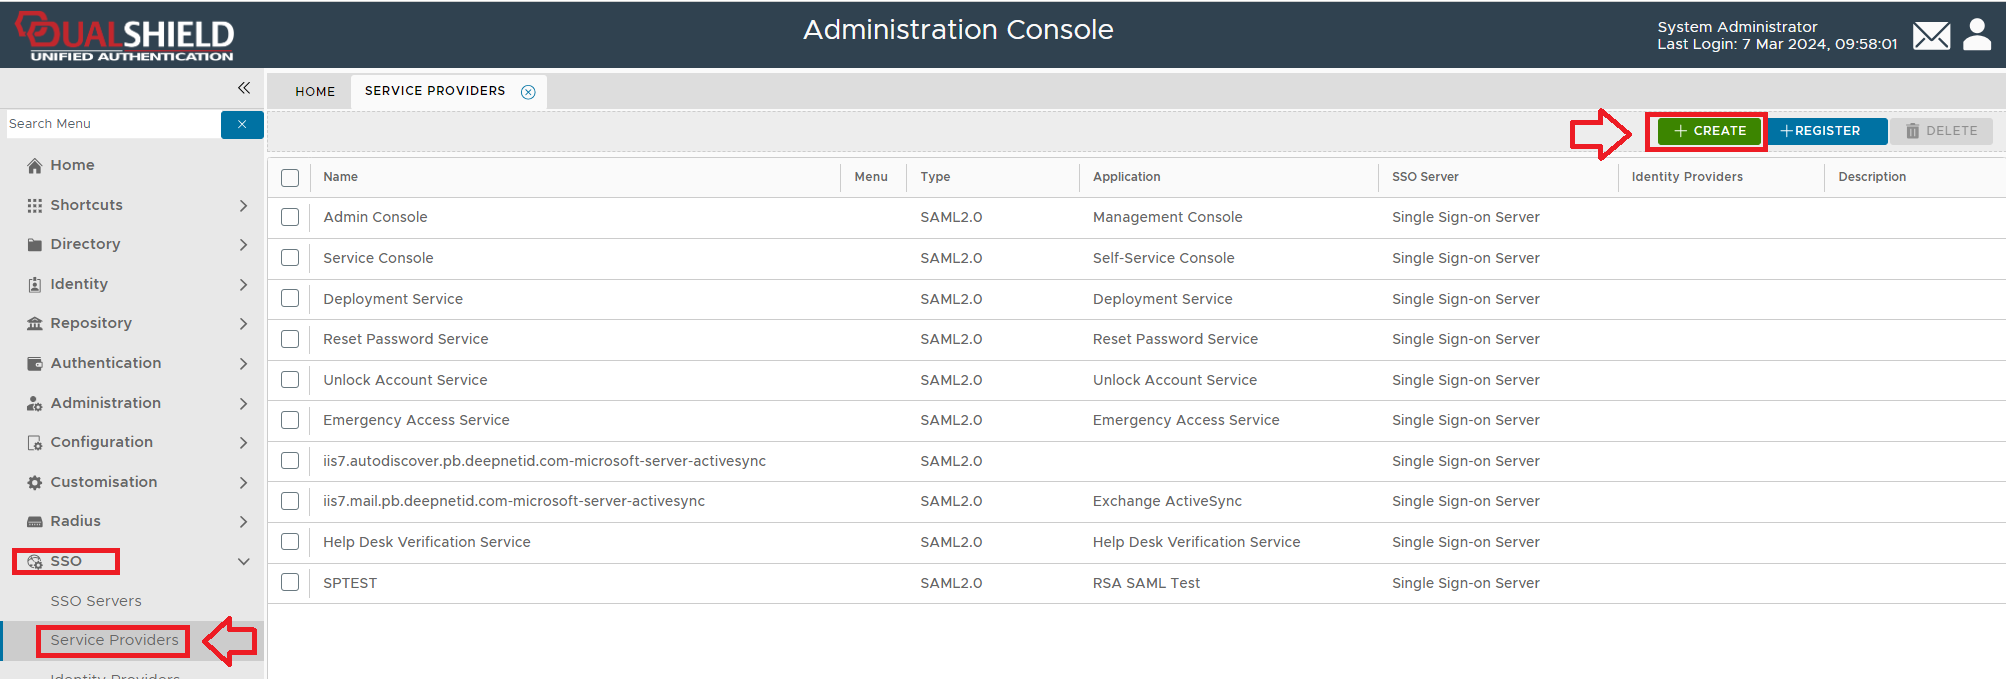The image size is (2006, 679).
Task: Tick the Admin Console checkbox
Action: (290, 217)
